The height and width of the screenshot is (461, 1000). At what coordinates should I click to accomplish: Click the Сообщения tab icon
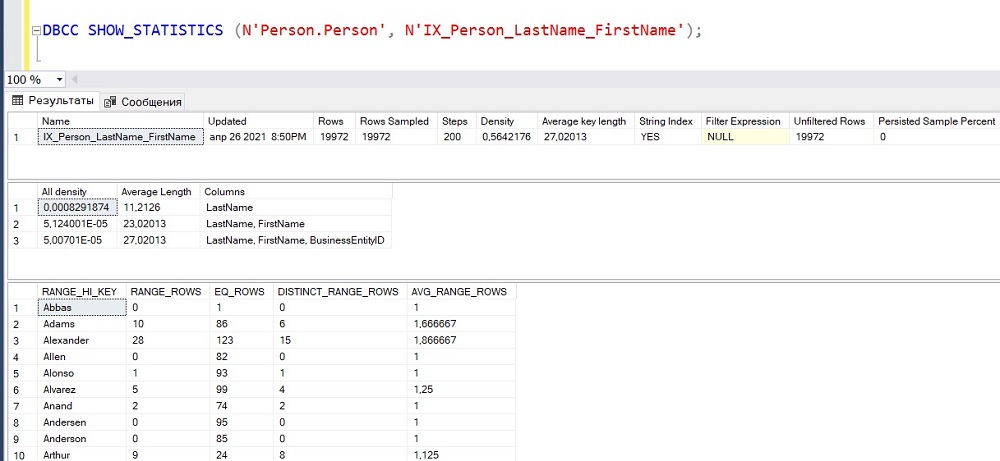pos(110,101)
